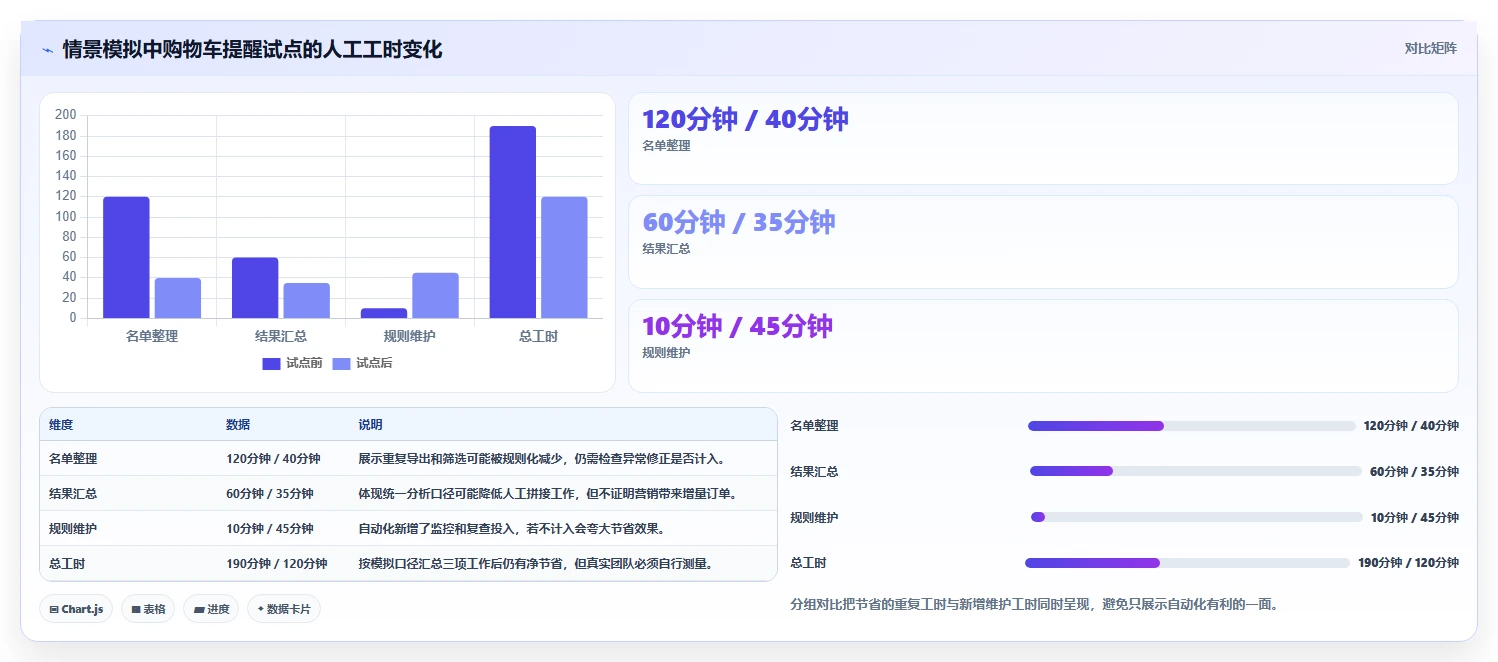Image resolution: width=1498 pixels, height=662 pixels.
Task: Click the 试点后 legend color box
Action: click(x=342, y=363)
